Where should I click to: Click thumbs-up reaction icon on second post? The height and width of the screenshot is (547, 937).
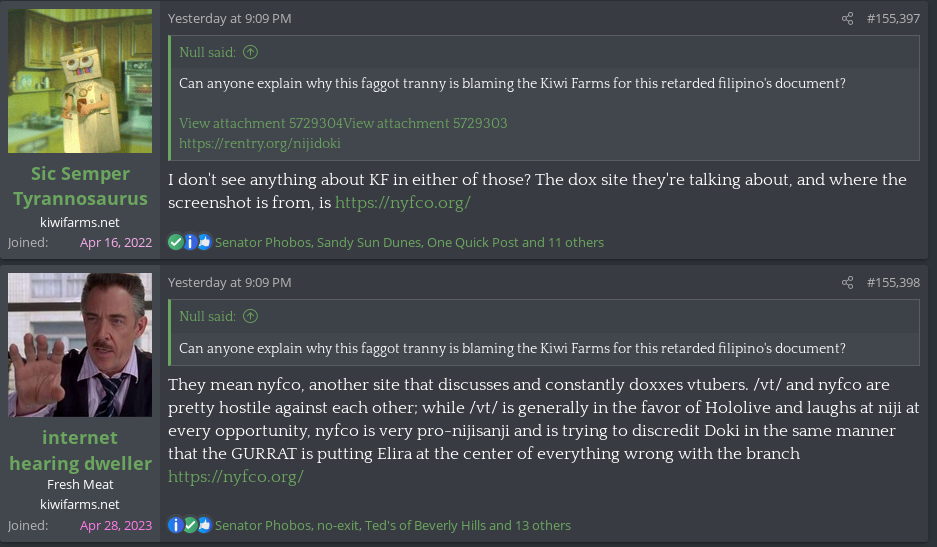204,525
